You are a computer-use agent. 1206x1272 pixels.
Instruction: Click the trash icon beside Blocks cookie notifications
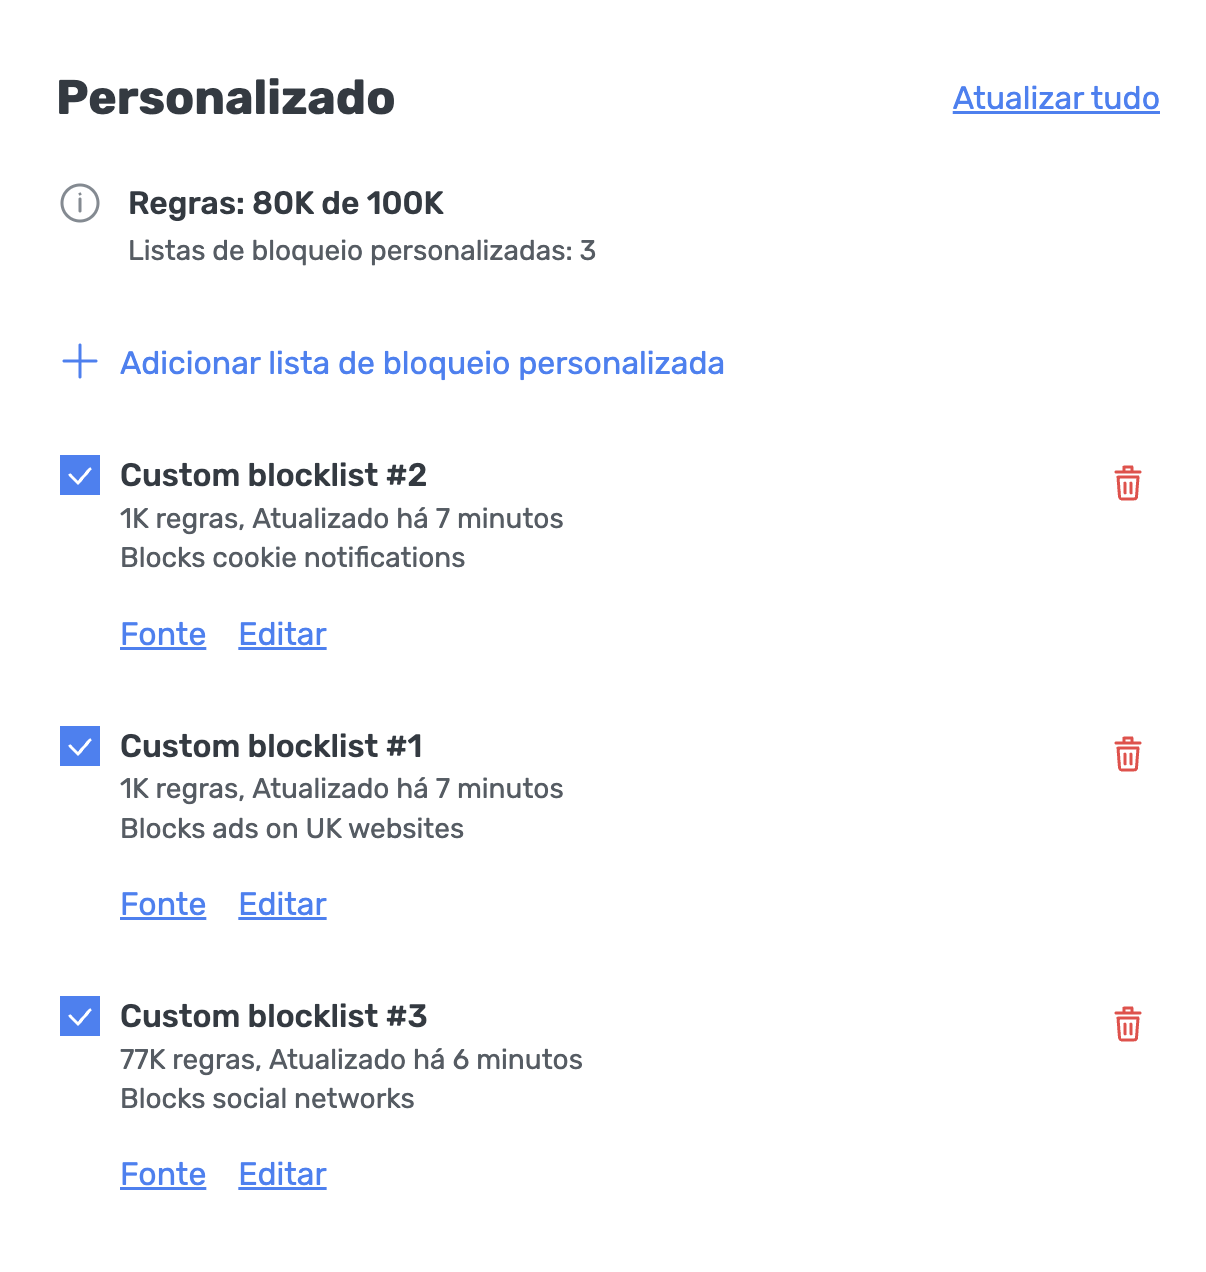click(x=1127, y=484)
